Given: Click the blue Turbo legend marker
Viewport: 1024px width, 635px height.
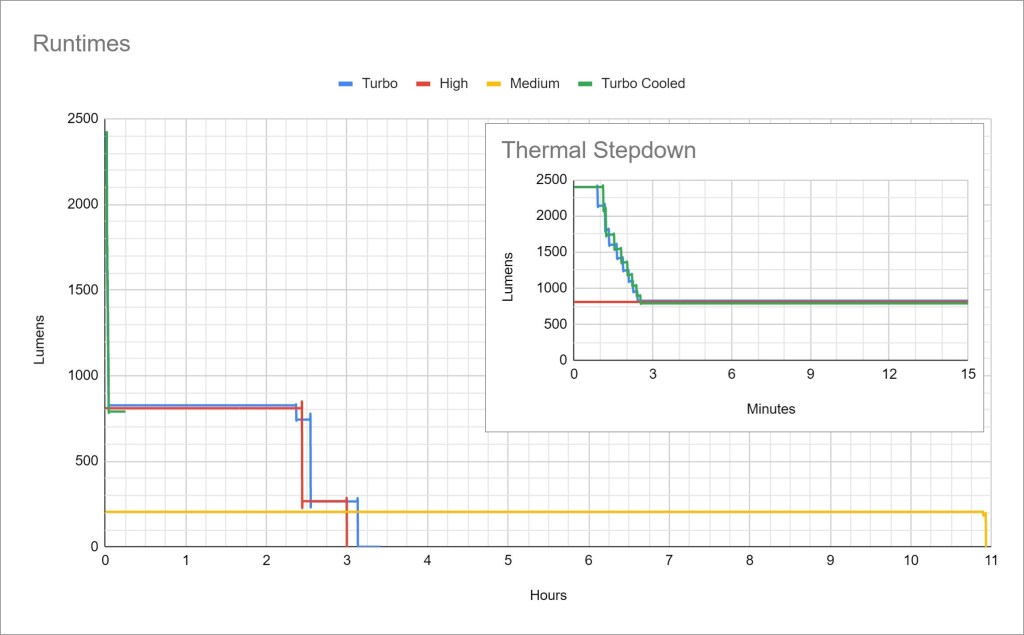Looking at the screenshot, I should point(348,84).
